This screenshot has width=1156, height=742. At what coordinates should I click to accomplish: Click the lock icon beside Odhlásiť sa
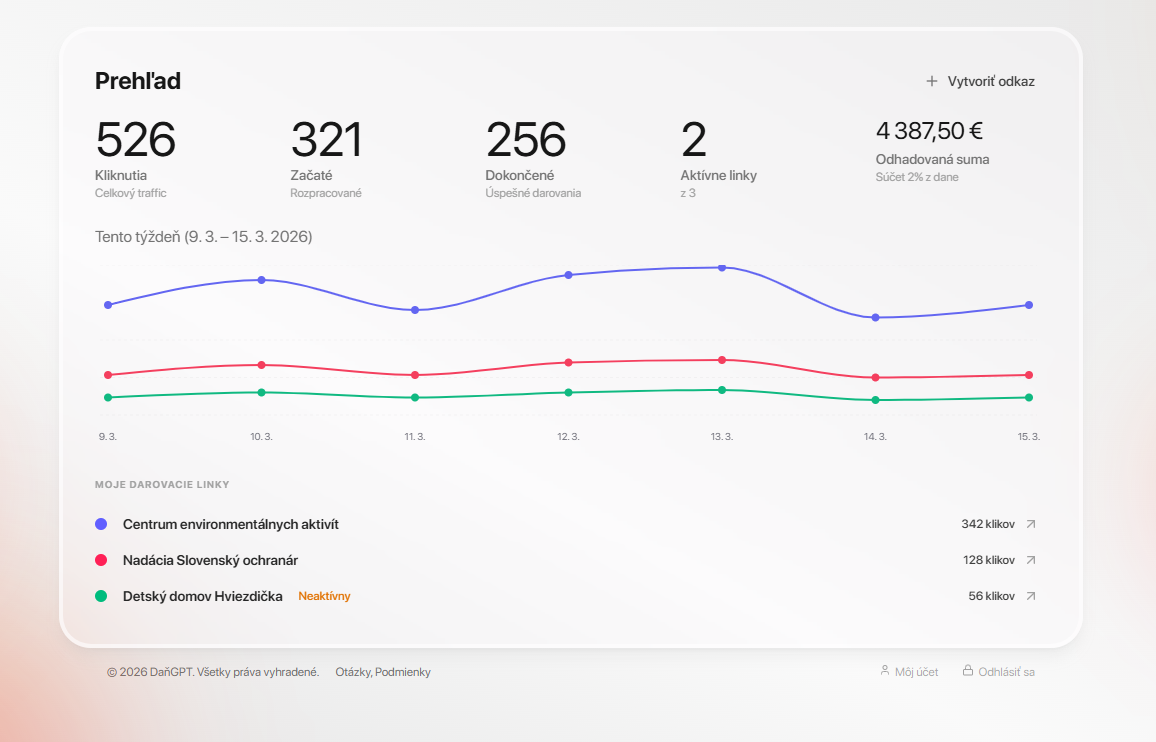coord(967,671)
